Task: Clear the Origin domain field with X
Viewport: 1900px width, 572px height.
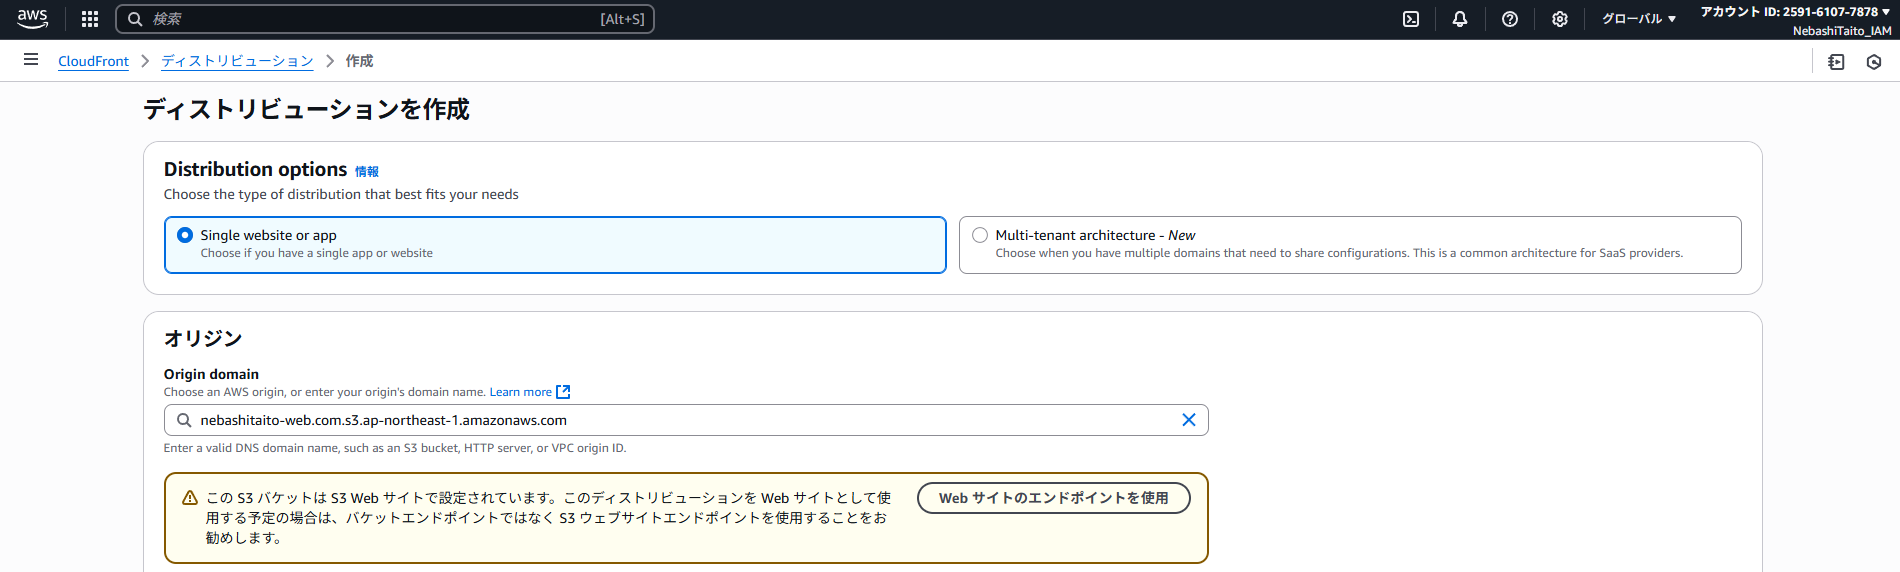Action: [1188, 420]
